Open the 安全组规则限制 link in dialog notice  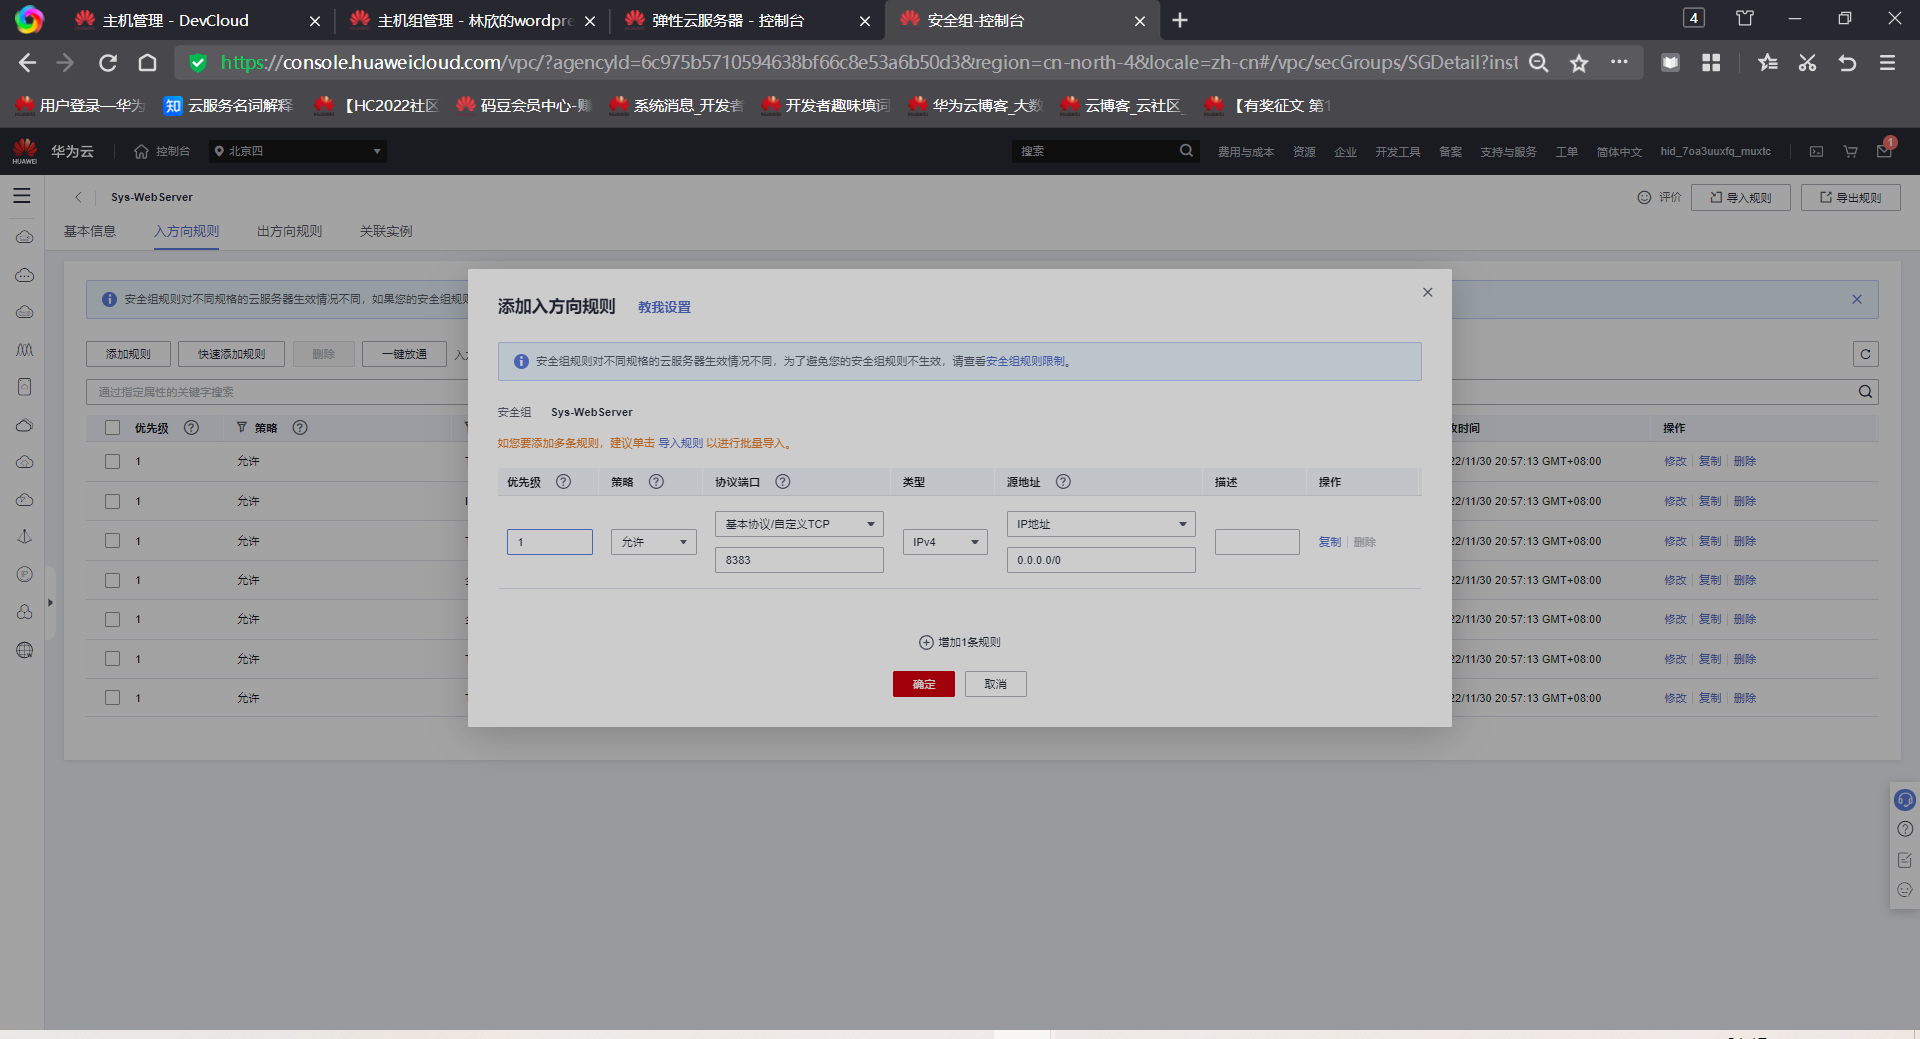click(x=1026, y=361)
